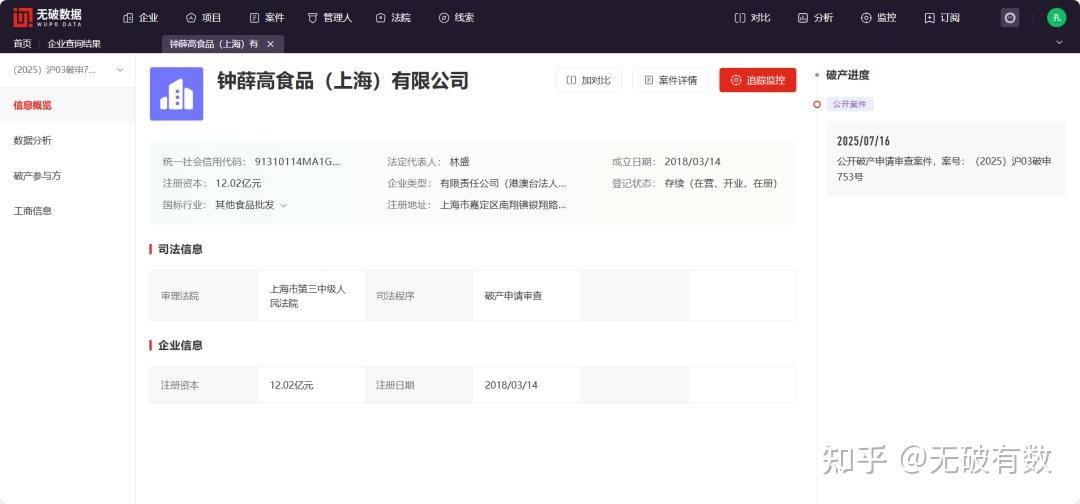Open the 监控 tool
The image size is (1080, 504).
(879, 18)
